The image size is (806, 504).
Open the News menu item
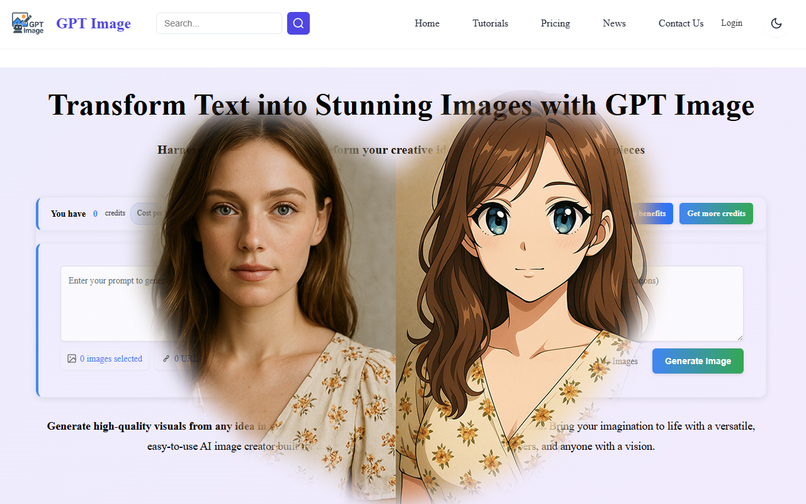pos(614,23)
